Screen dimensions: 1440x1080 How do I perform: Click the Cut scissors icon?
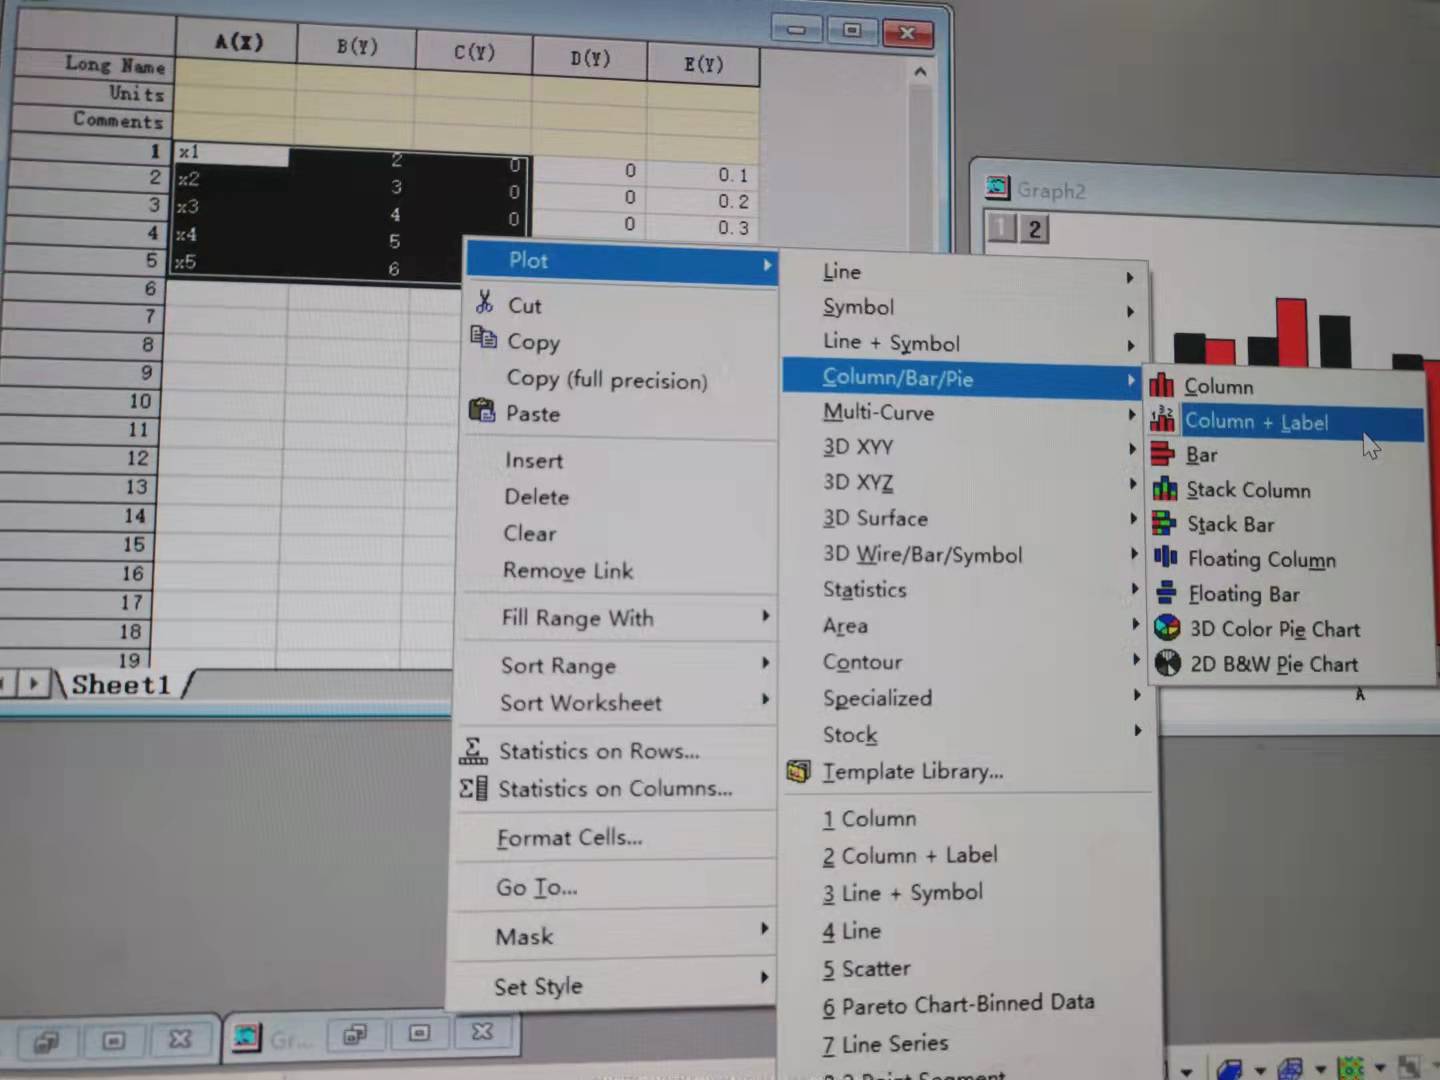pos(484,303)
